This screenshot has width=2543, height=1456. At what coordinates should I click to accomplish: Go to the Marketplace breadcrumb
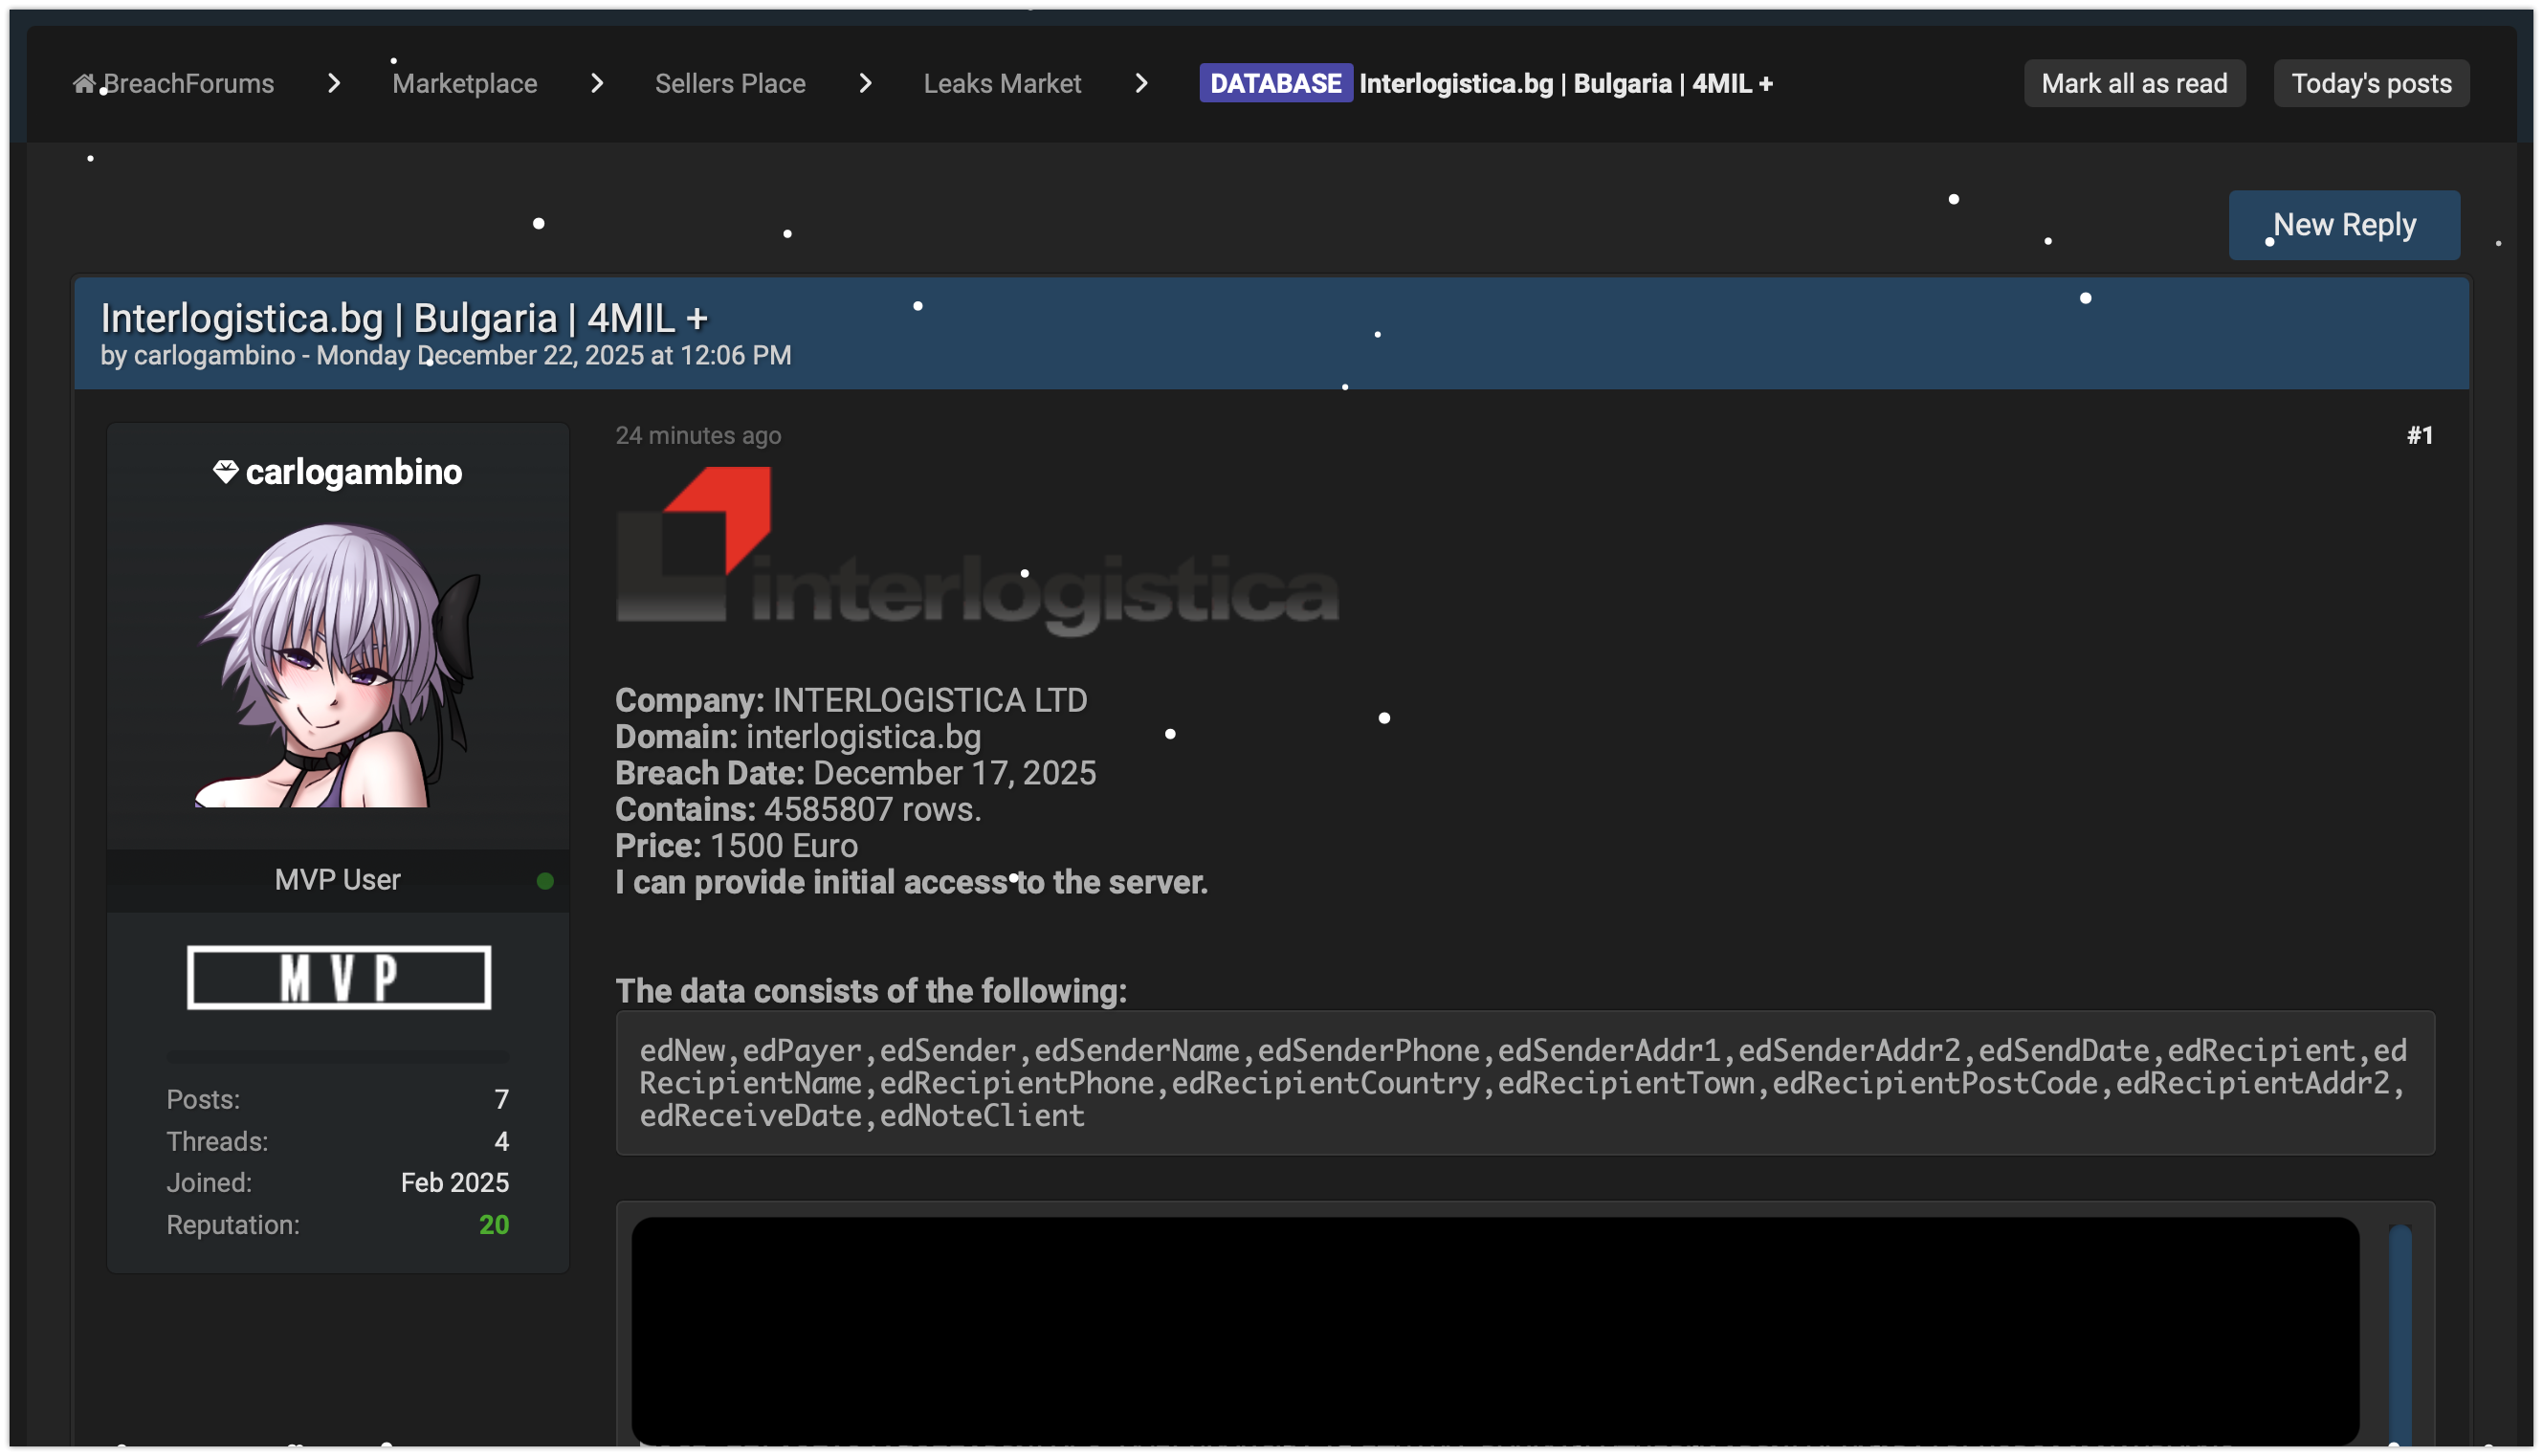point(465,83)
